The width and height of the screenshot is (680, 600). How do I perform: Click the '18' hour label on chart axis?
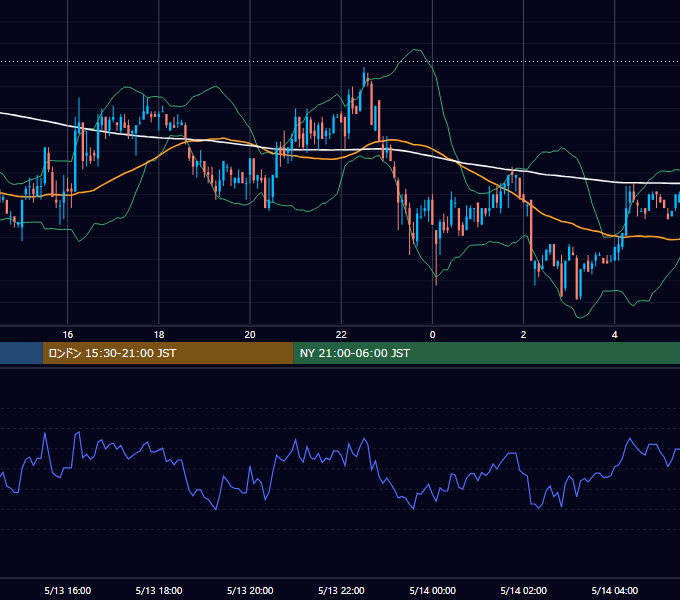tap(159, 335)
